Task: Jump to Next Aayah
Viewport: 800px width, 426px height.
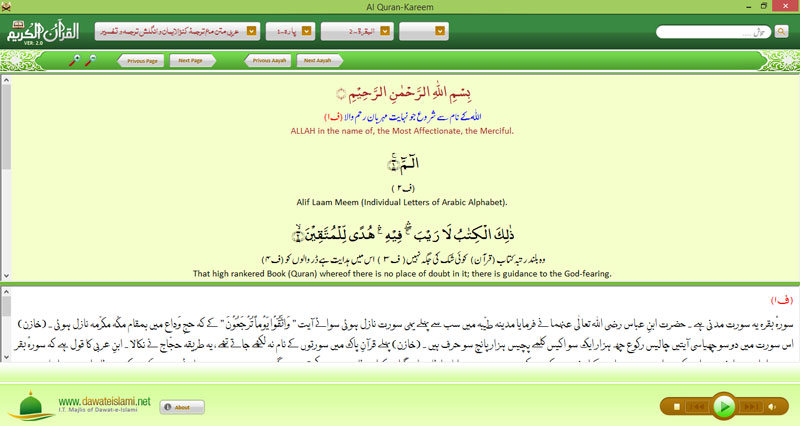Action: [x=319, y=61]
